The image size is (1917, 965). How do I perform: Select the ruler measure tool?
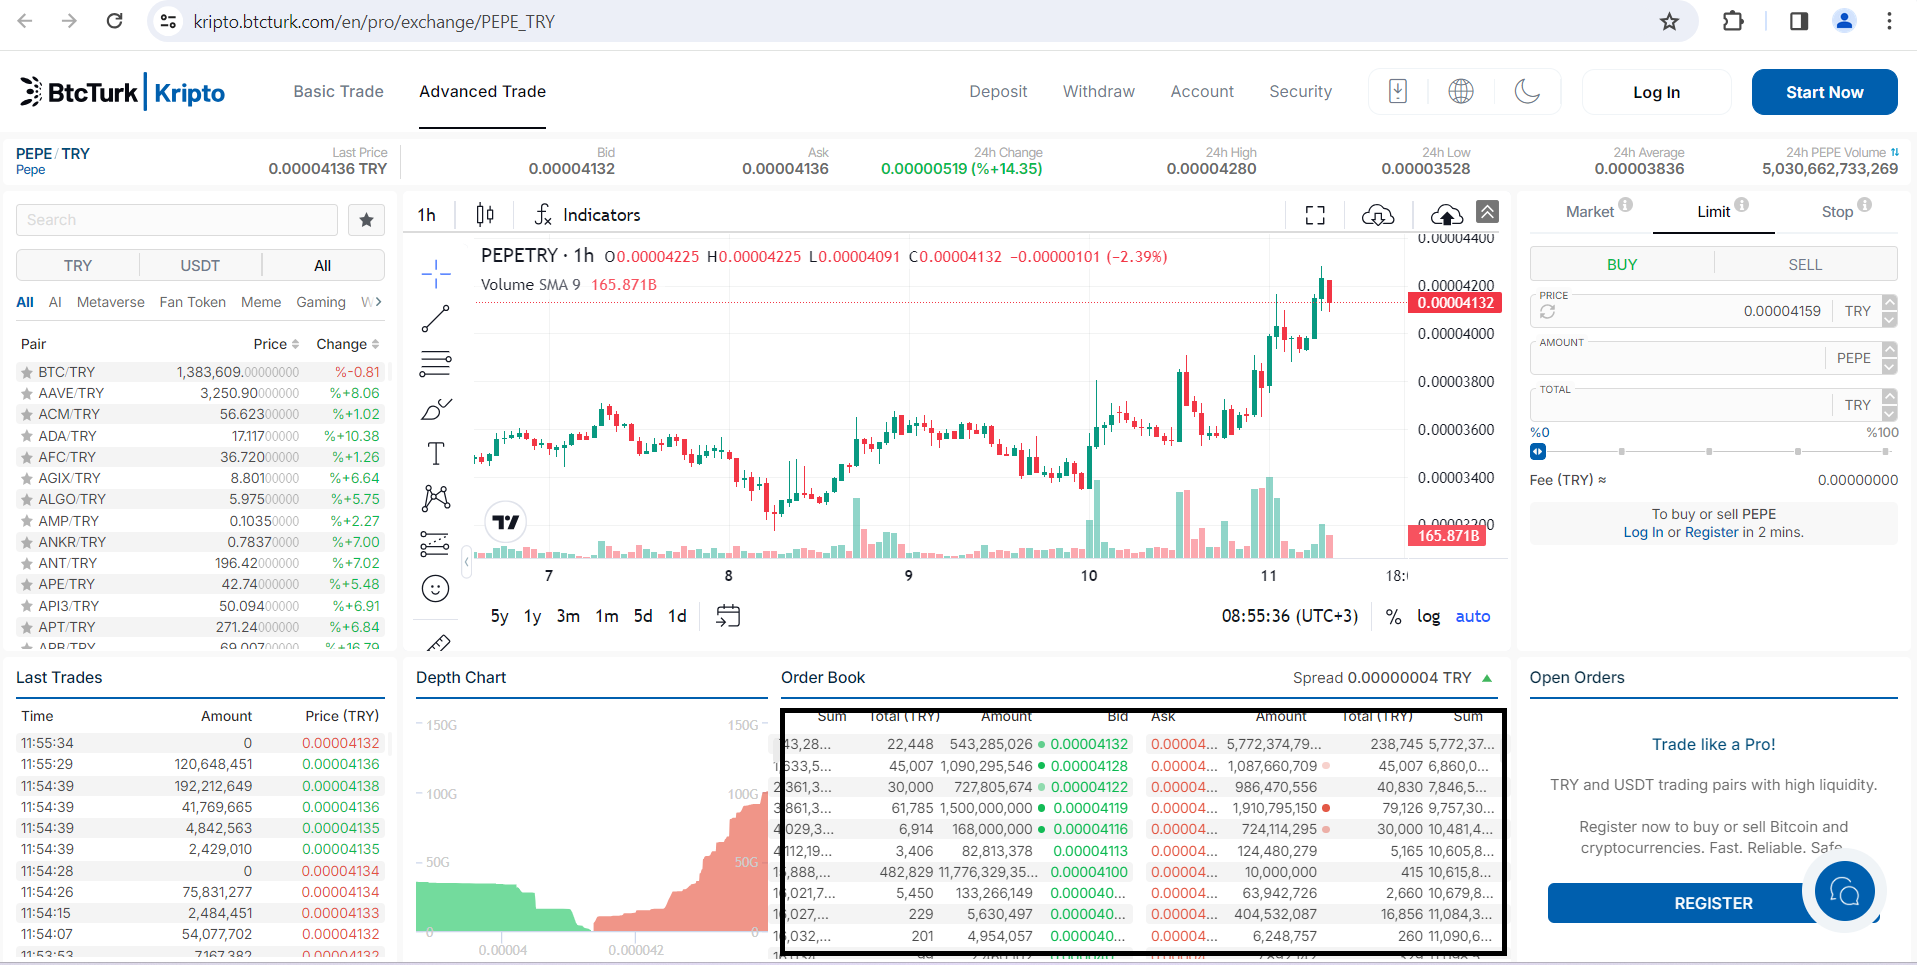(438, 643)
